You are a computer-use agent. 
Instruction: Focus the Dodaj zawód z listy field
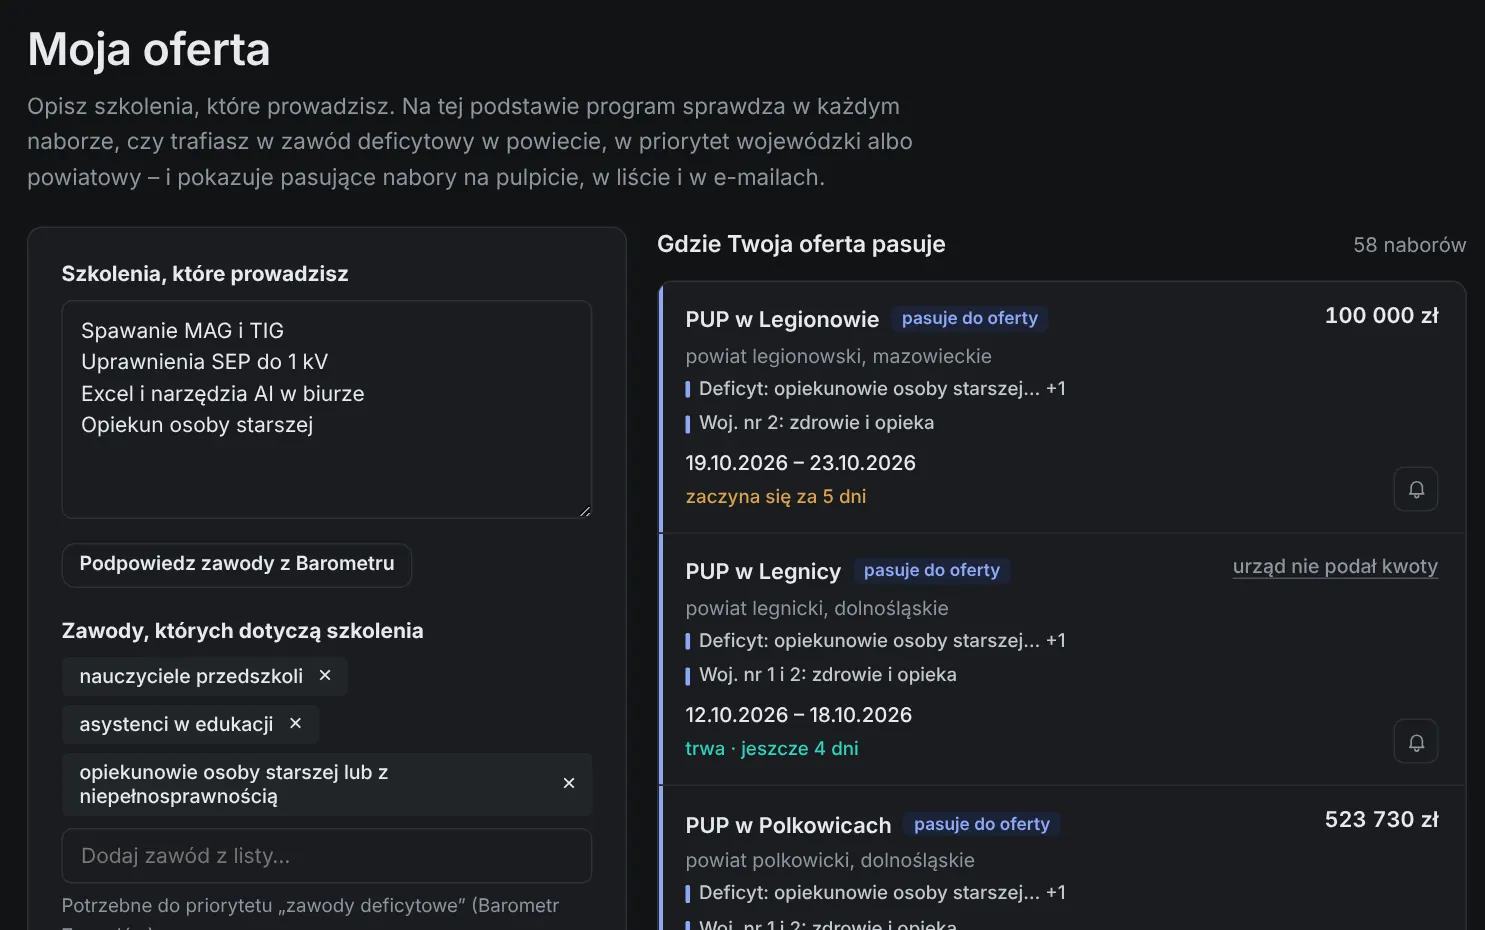(327, 856)
